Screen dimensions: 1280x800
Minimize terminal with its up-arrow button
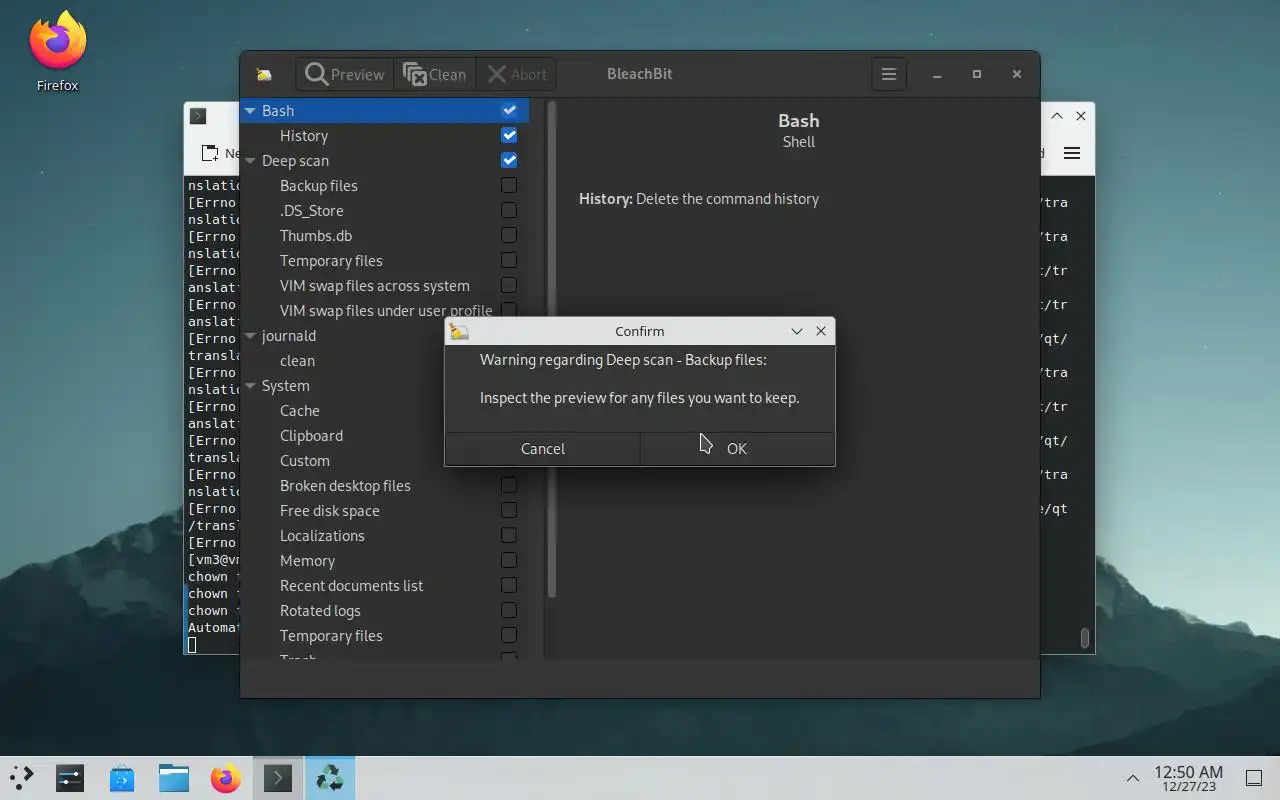[x=1057, y=116]
